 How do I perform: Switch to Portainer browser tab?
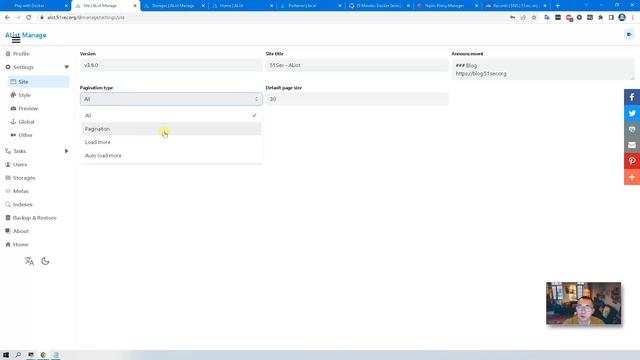(x=311, y=6)
